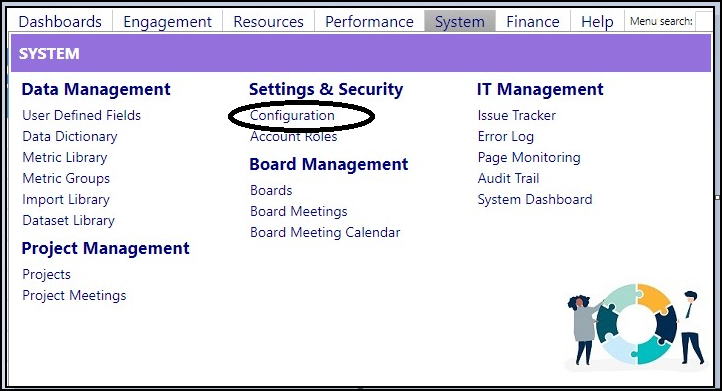Screen dimensions: 722x391
Task: Launch the Issue Tracker
Action: click(517, 115)
